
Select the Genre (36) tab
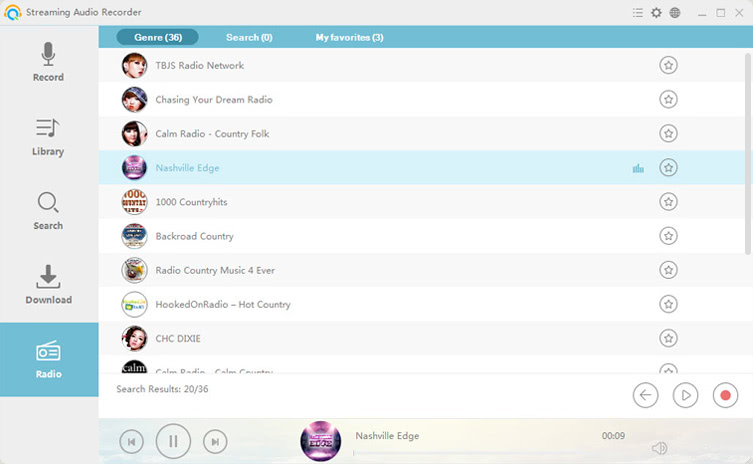(x=157, y=37)
